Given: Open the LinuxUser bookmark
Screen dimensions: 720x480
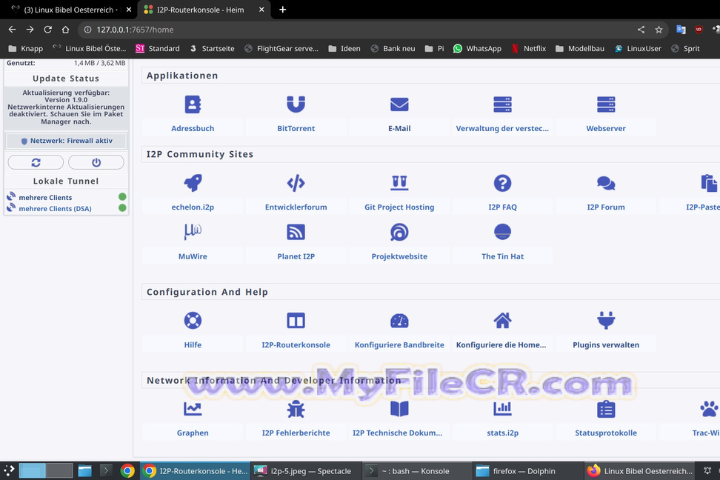Looking at the screenshot, I should click(638, 48).
